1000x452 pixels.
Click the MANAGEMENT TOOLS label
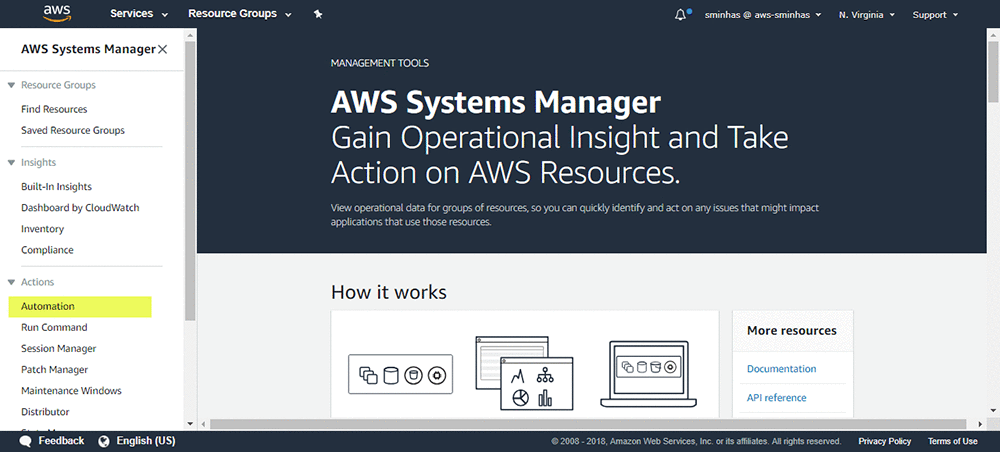(380, 63)
